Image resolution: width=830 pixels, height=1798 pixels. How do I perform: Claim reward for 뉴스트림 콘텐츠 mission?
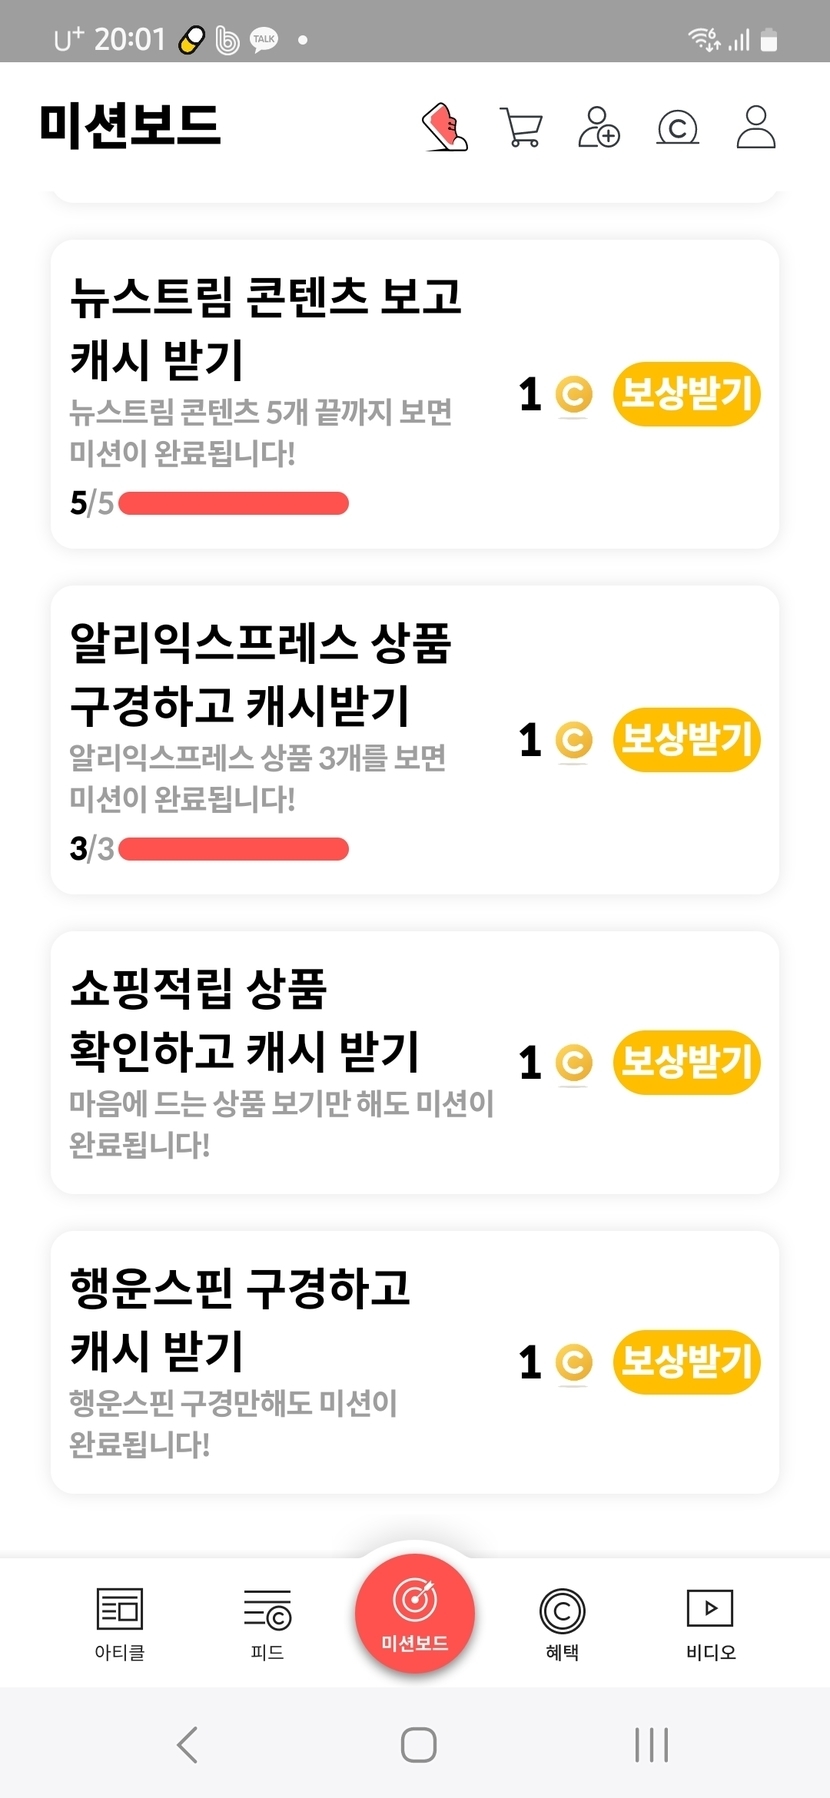point(686,394)
